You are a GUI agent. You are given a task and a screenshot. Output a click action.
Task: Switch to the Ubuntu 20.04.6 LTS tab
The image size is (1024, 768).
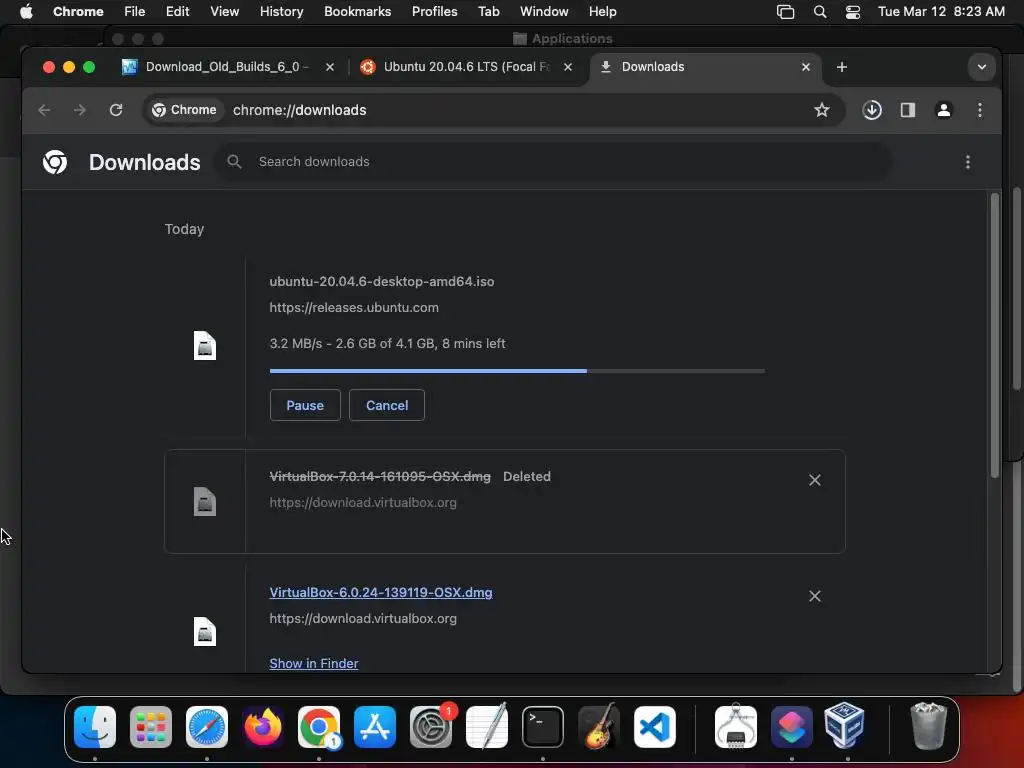click(466, 67)
